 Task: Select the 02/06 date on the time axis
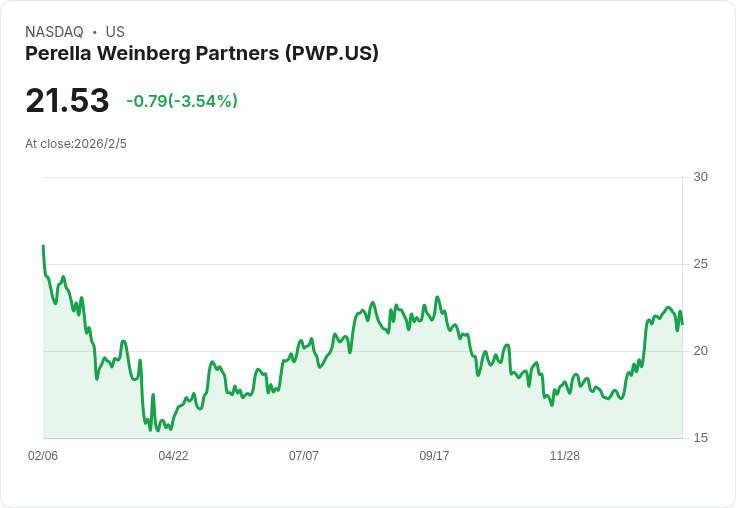[43, 456]
